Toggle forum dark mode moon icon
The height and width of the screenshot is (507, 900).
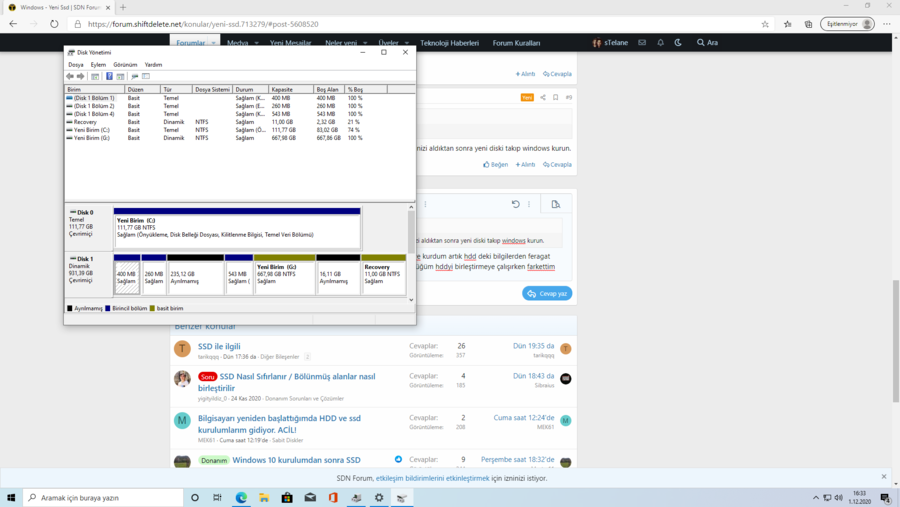coord(678,42)
